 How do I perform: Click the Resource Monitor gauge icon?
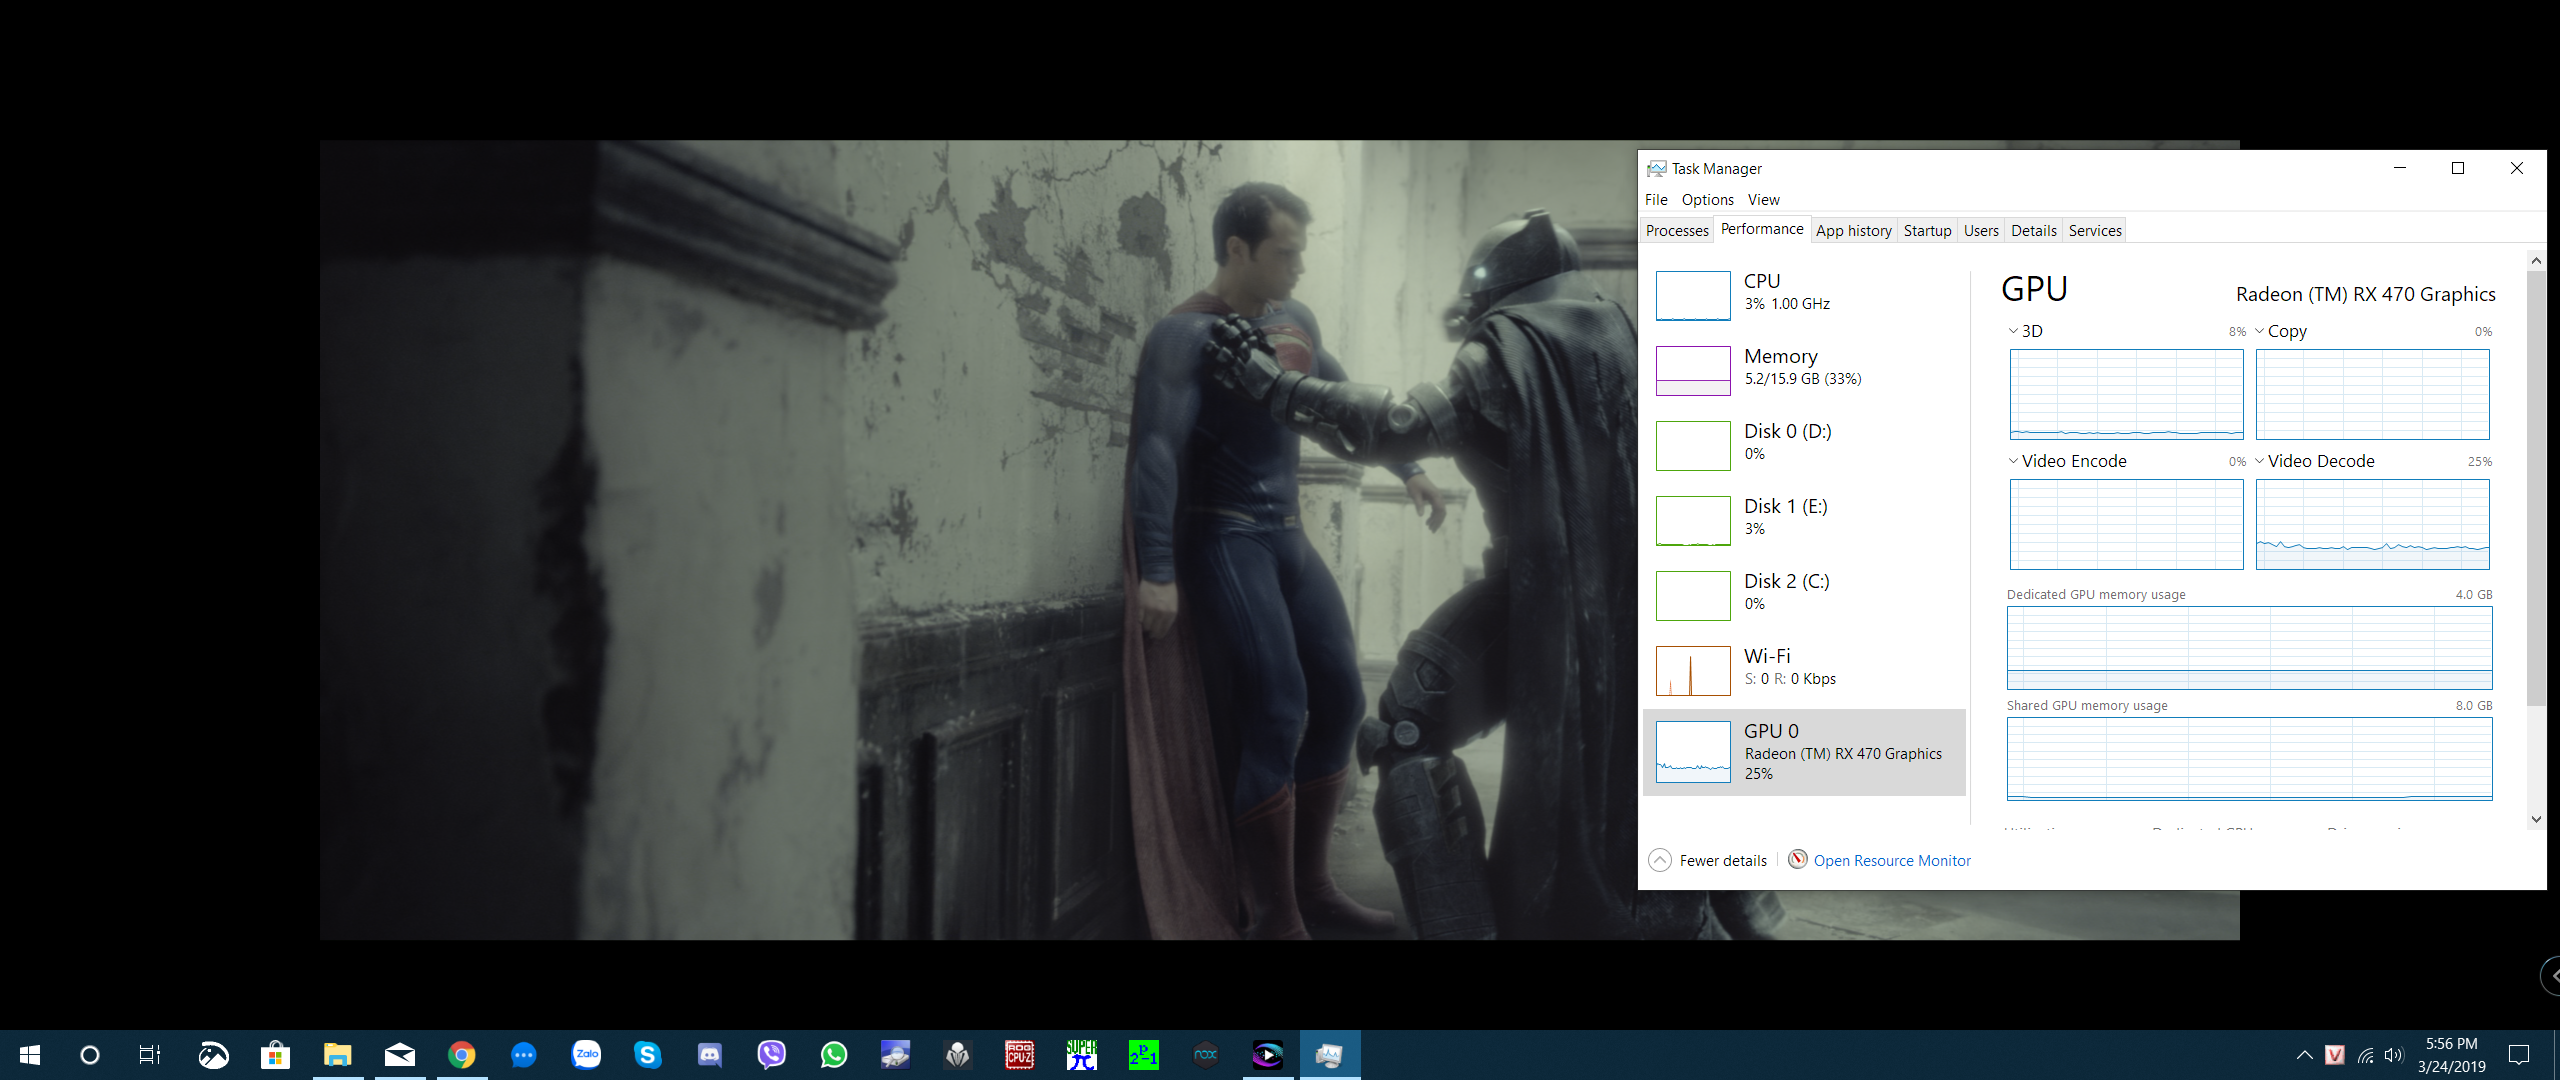coord(1798,860)
